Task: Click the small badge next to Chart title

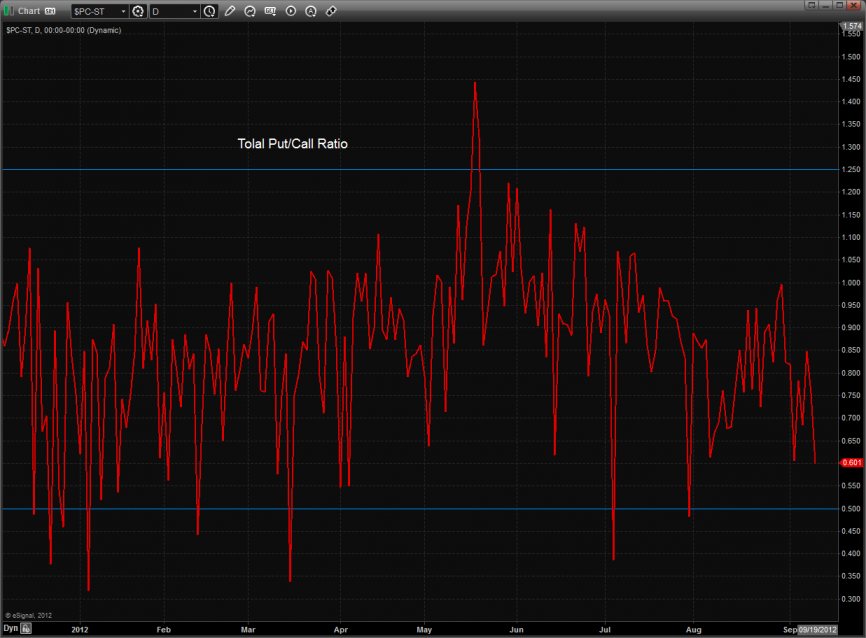Action: [x=50, y=11]
